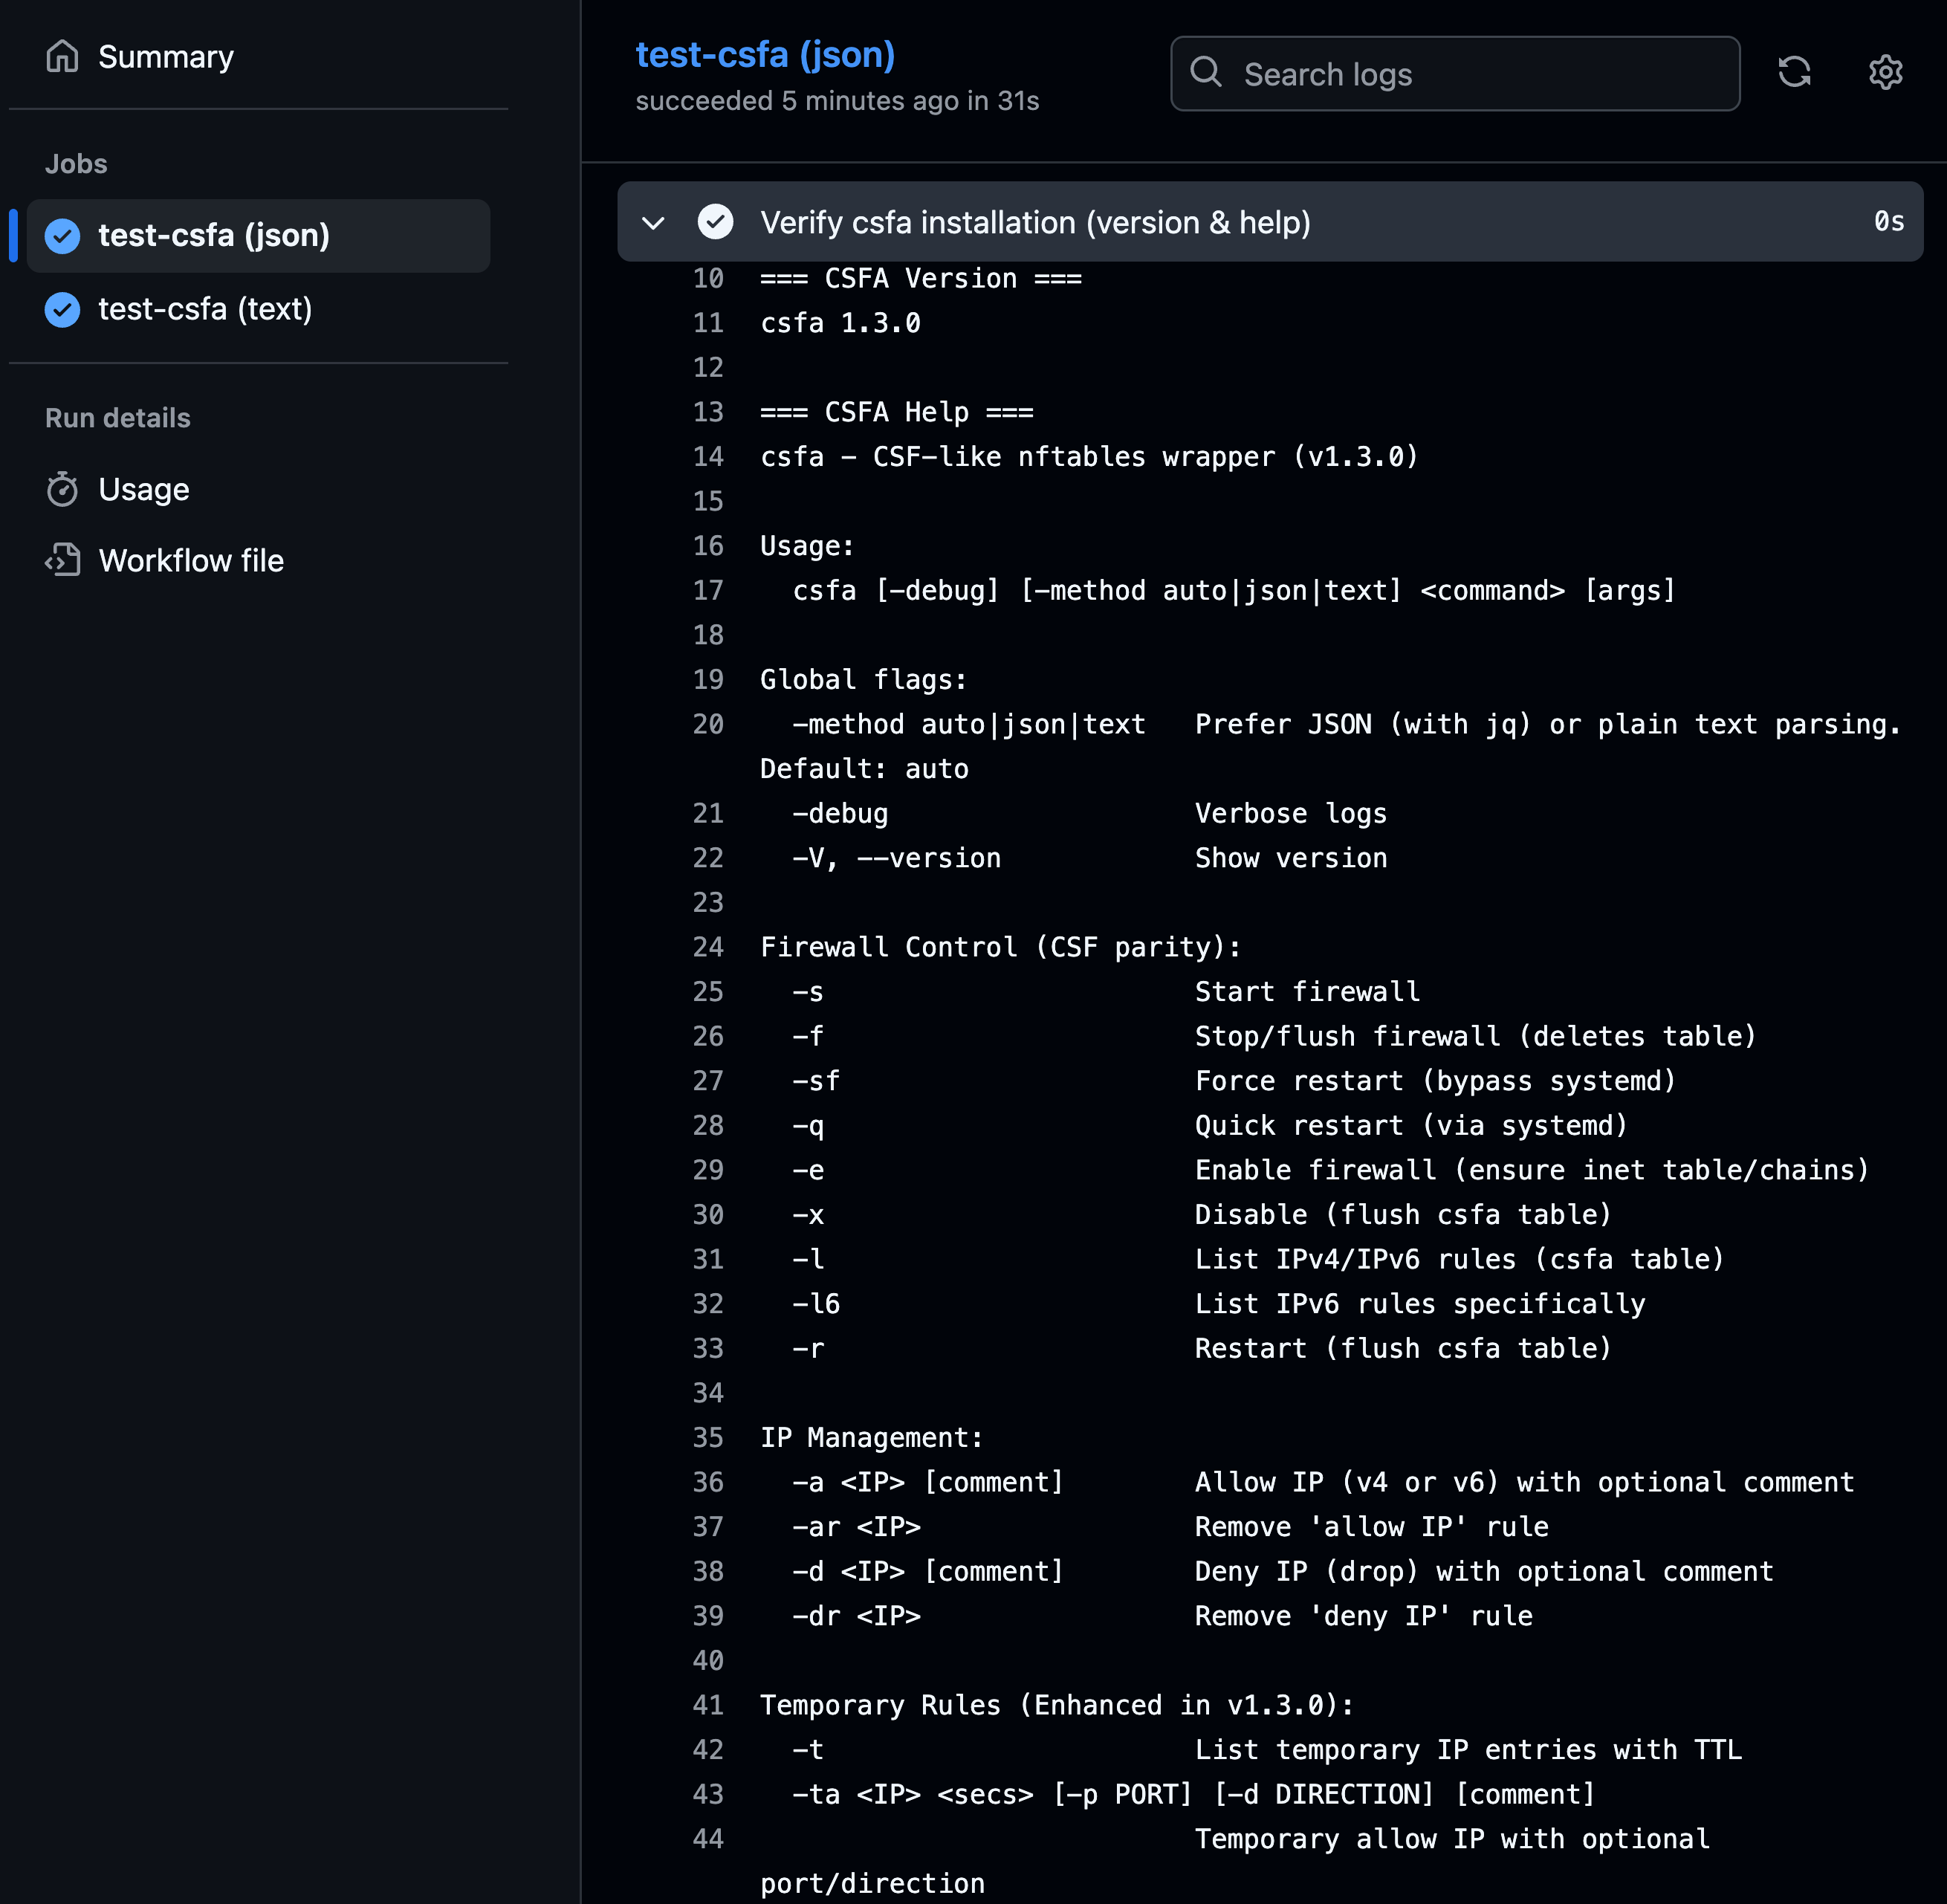1947x1904 pixels.
Task: Click the 'Run details' section heading
Action: (x=117, y=418)
